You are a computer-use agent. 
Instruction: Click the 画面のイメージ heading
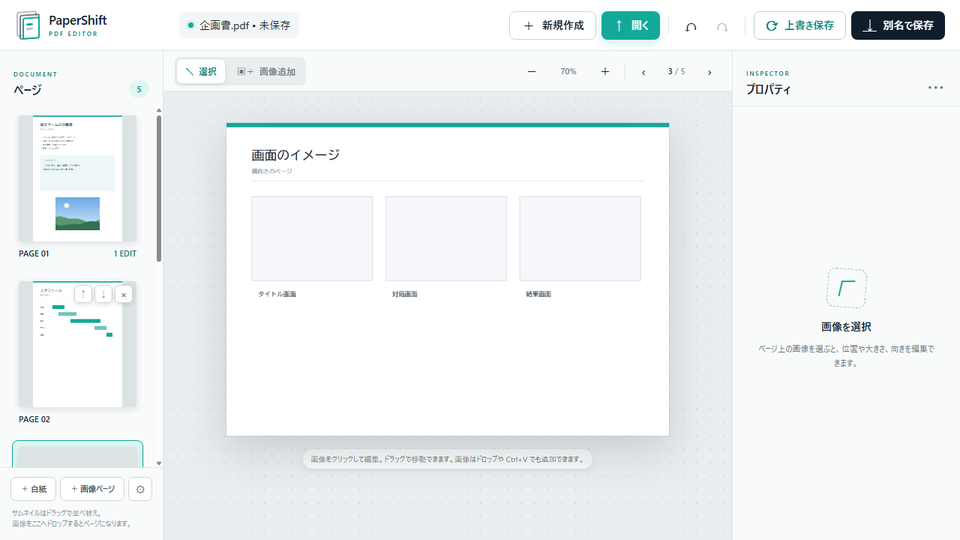point(296,155)
